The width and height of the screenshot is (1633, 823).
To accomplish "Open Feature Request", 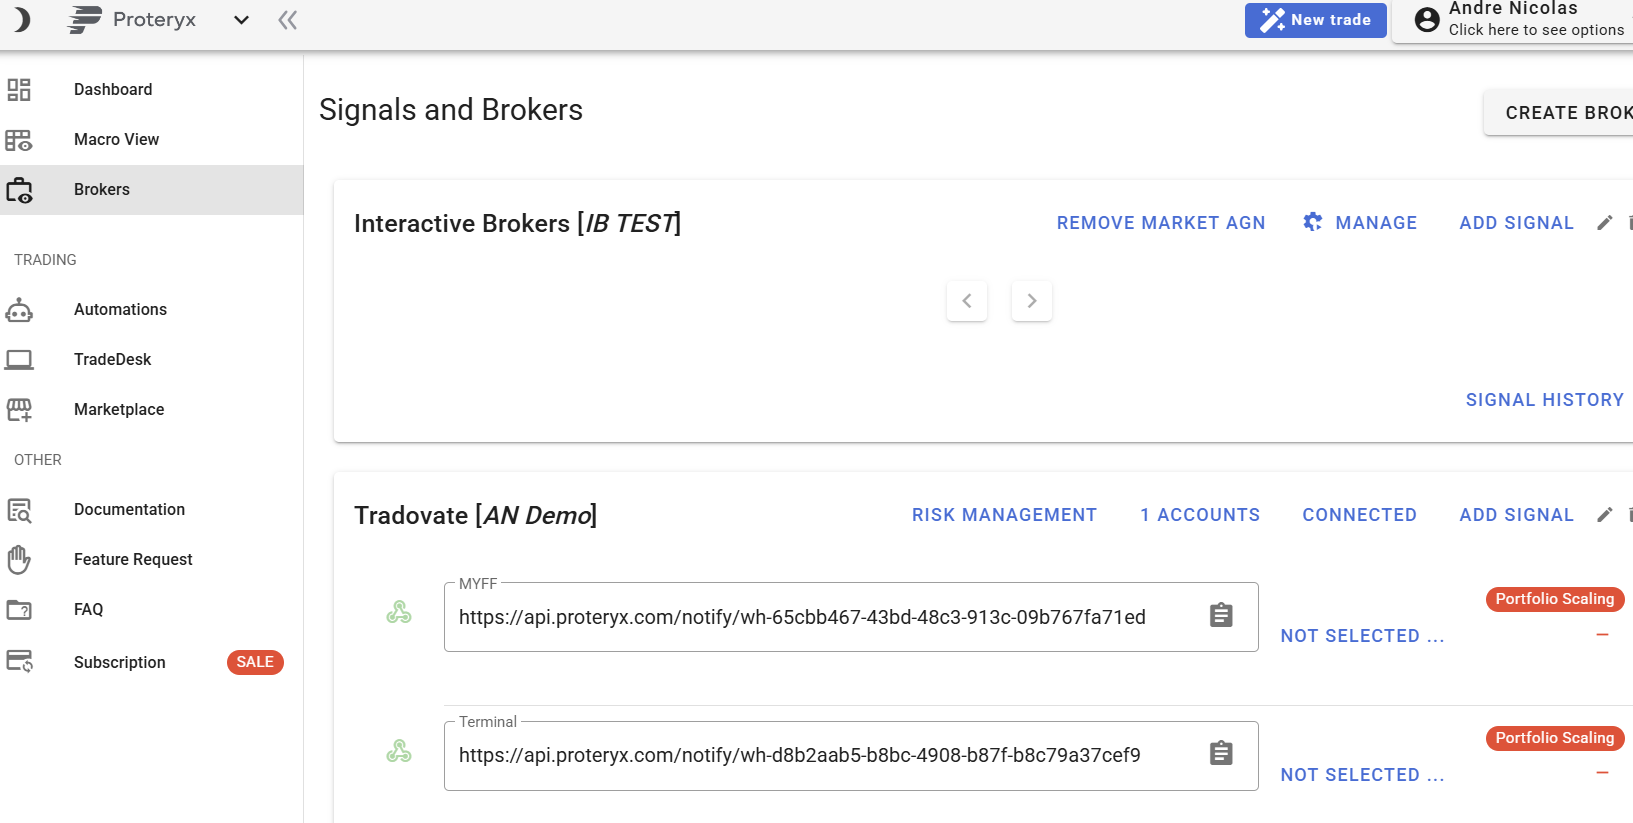I will click(x=133, y=560).
